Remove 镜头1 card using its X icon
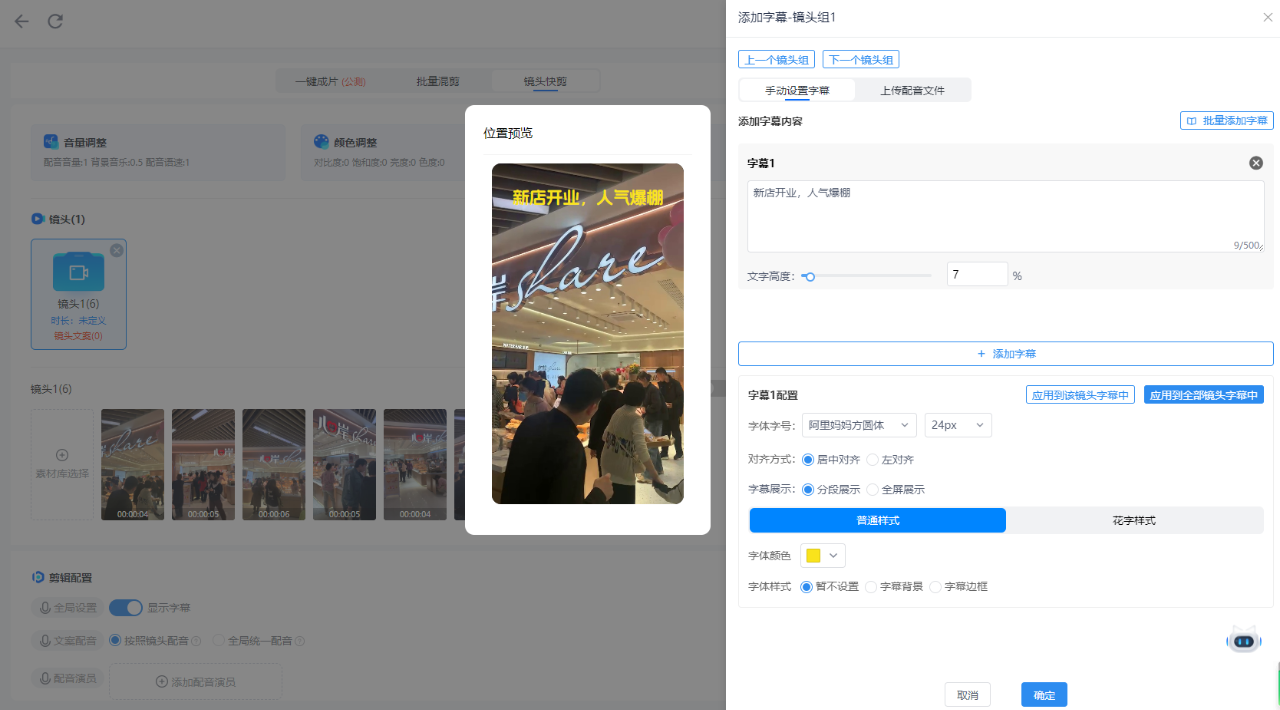The height and width of the screenshot is (710, 1280). click(x=116, y=250)
